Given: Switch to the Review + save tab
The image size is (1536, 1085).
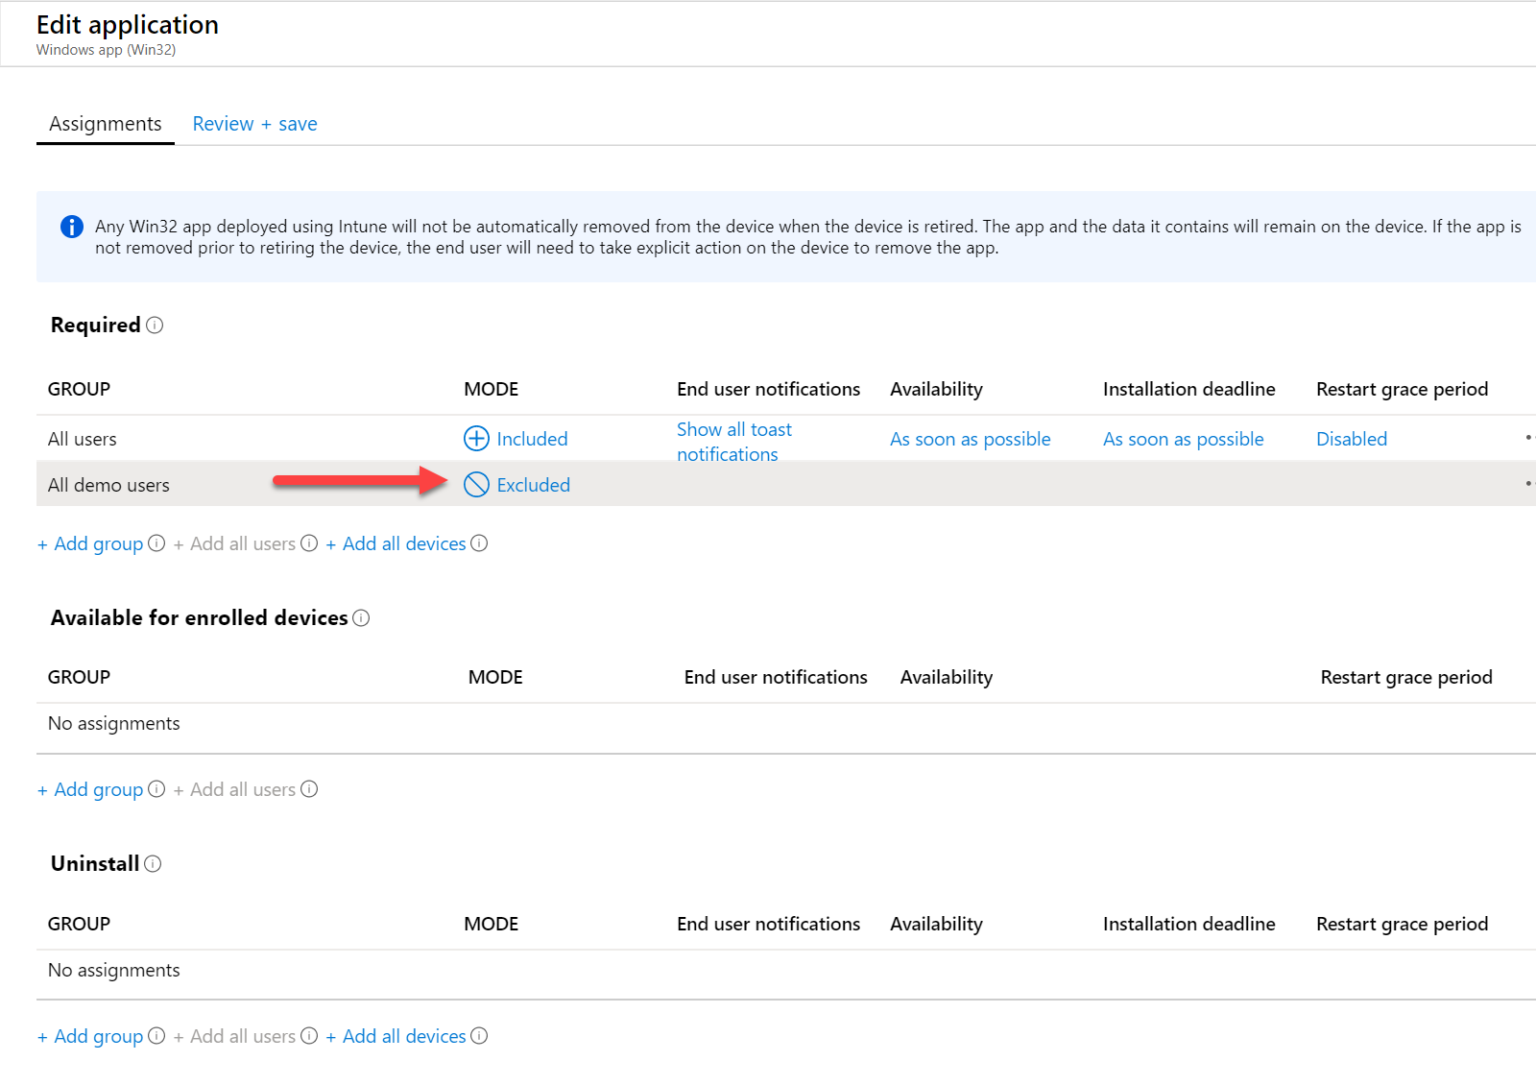Looking at the screenshot, I should pos(254,123).
